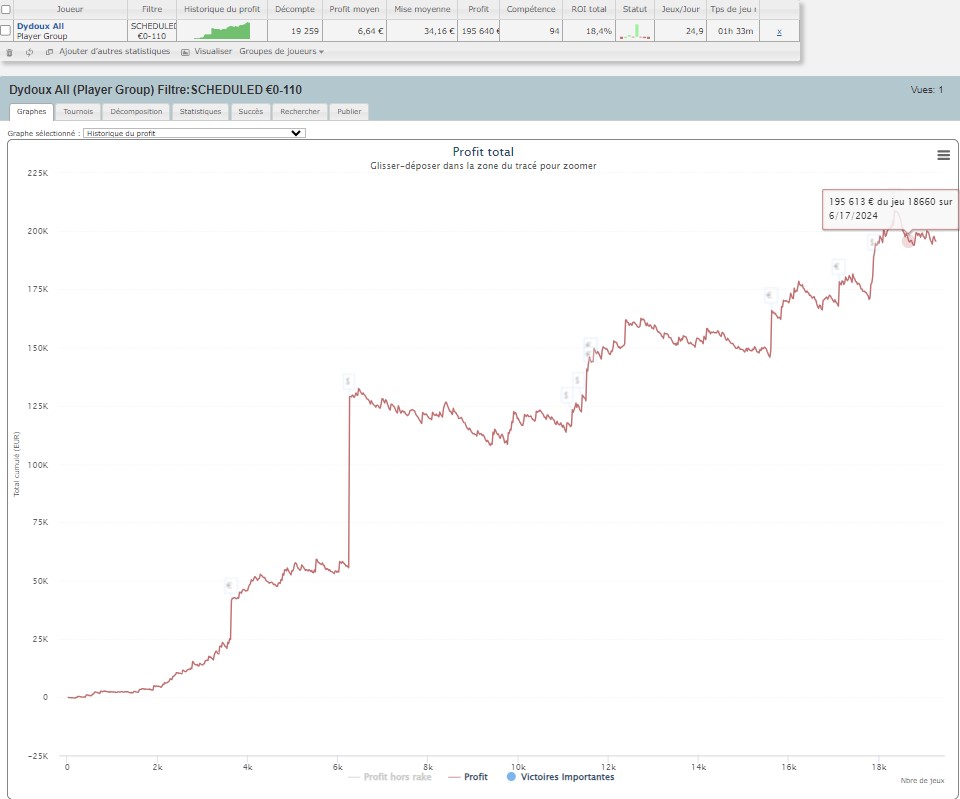
Task: Click the Statut mini bar chart thumbnail
Action: pyautogui.click(x=635, y=31)
